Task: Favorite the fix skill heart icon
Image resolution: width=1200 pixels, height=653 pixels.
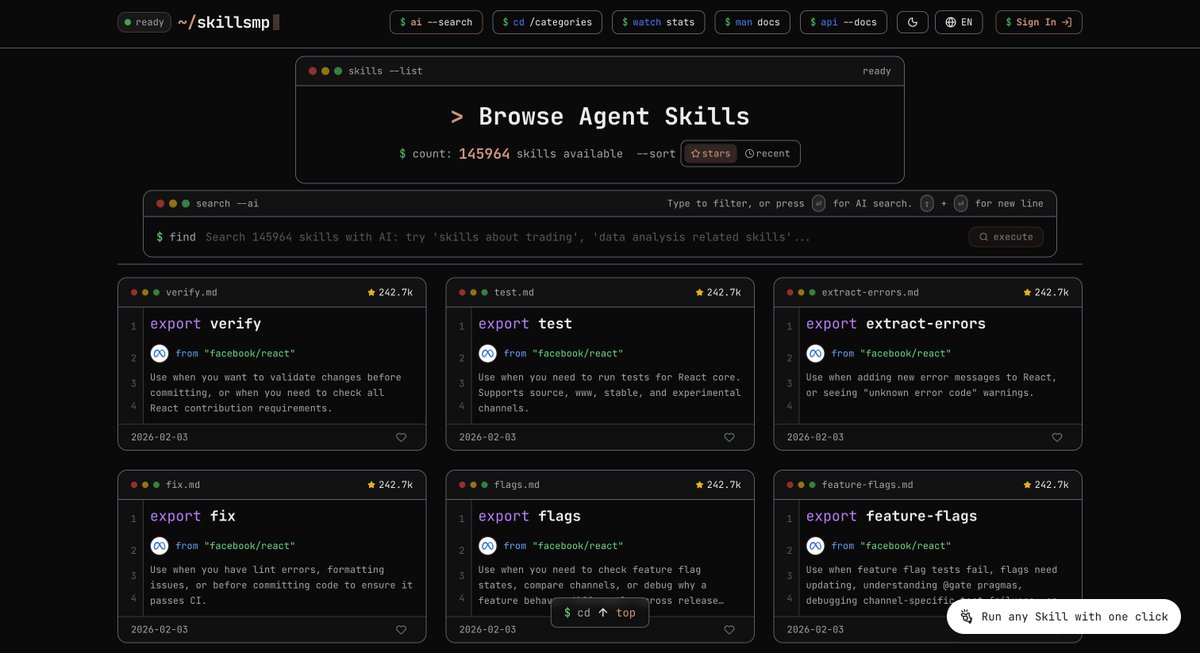Action: (x=401, y=630)
